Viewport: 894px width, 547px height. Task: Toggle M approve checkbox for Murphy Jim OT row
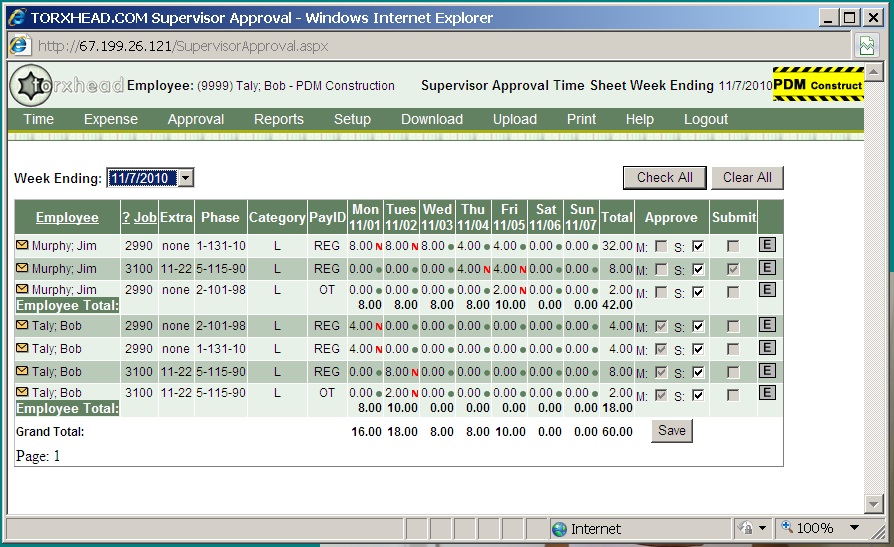tap(661, 293)
